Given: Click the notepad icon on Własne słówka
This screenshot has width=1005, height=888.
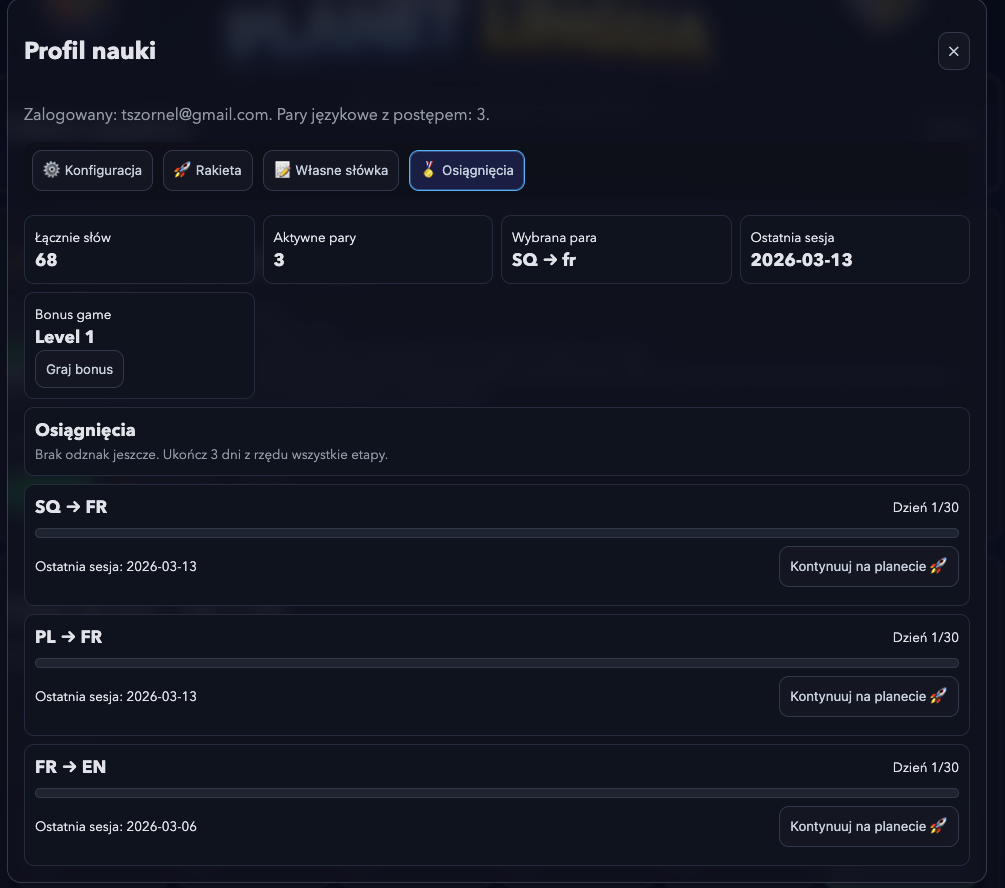Looking at the screenshot, I should click(x=282, y=170).
